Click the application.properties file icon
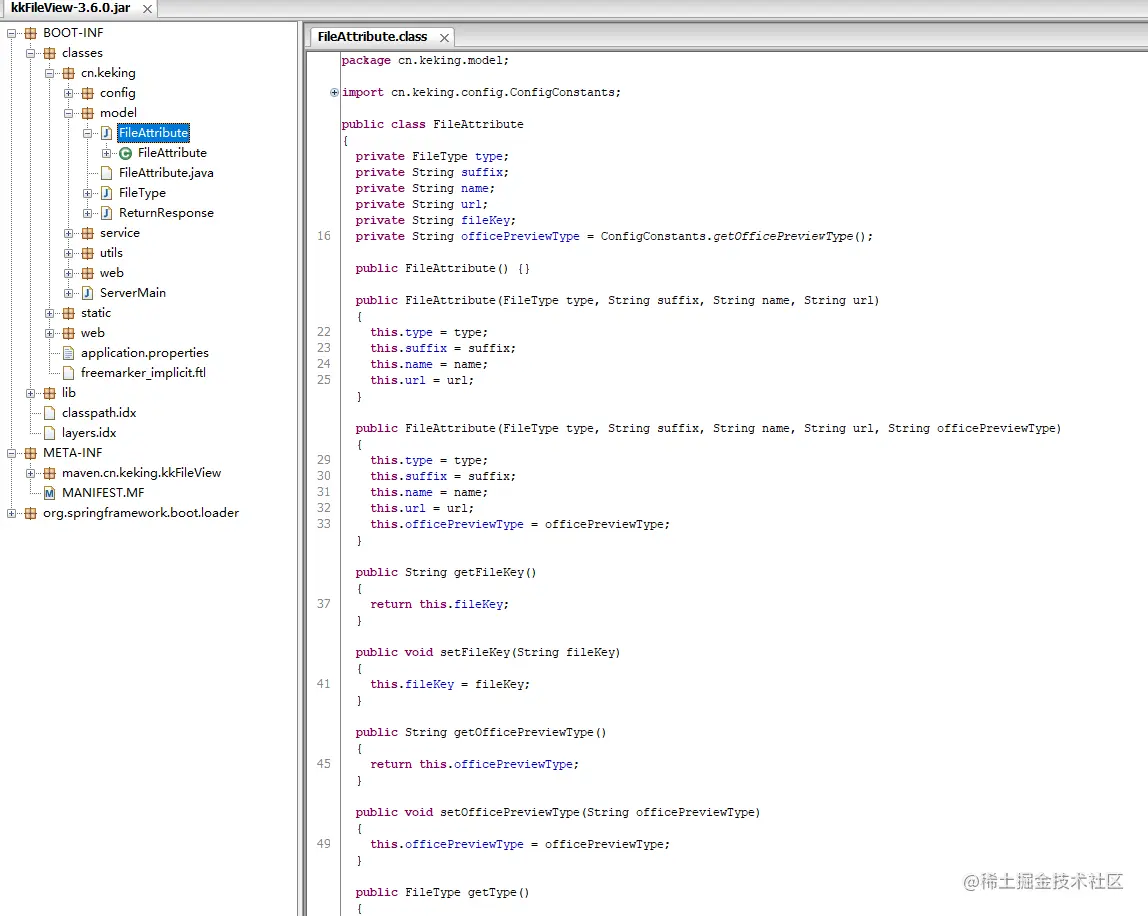 pyautogui.click(x=69, y=353)
